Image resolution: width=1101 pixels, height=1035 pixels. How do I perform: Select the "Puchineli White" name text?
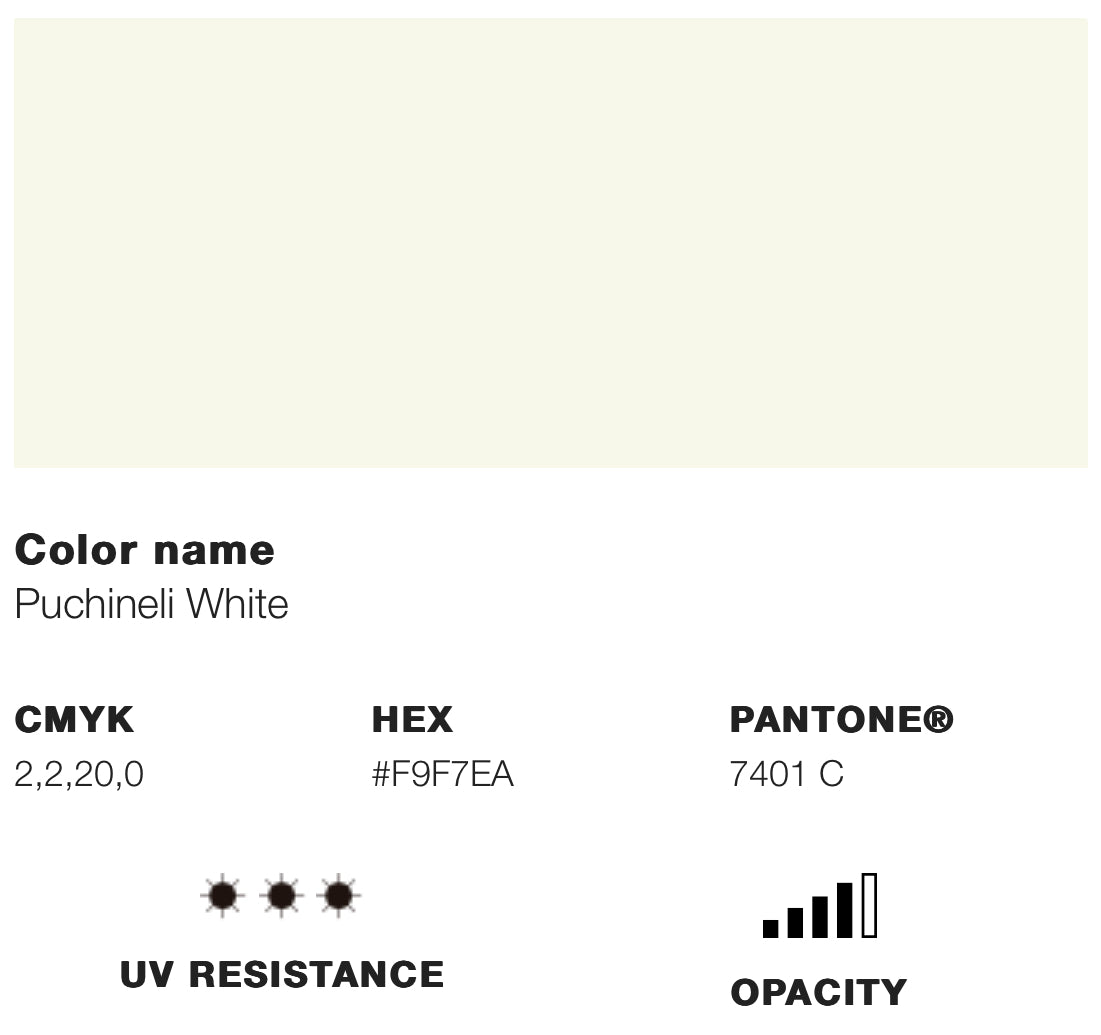pos(151,604)
